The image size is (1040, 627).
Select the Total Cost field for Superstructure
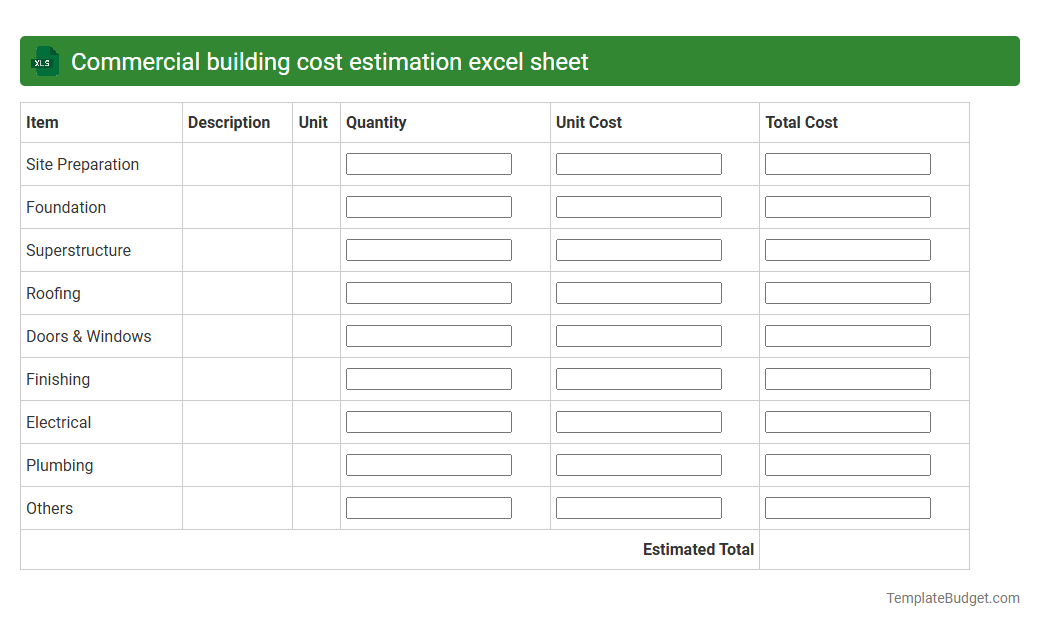tap(847, 249)
